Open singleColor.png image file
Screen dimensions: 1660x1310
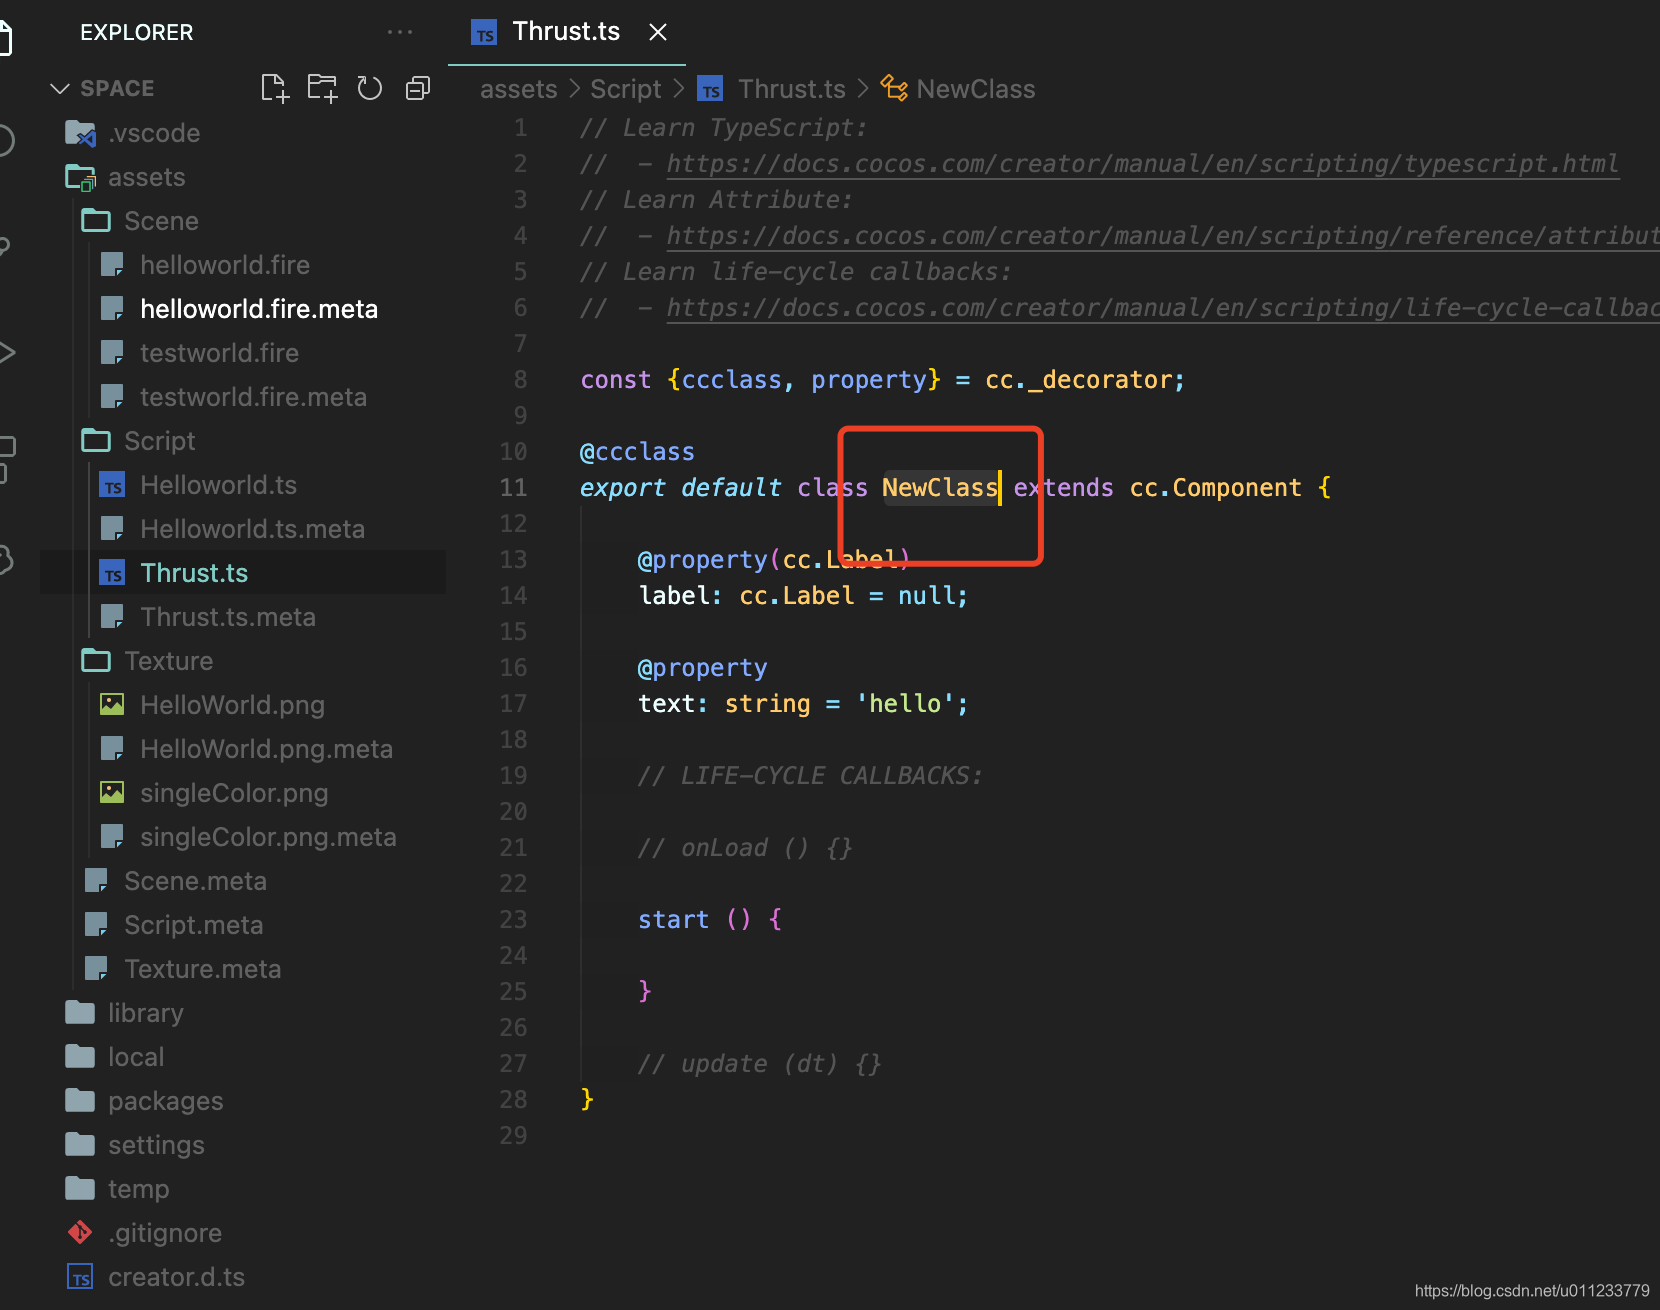tap(234, 793)
